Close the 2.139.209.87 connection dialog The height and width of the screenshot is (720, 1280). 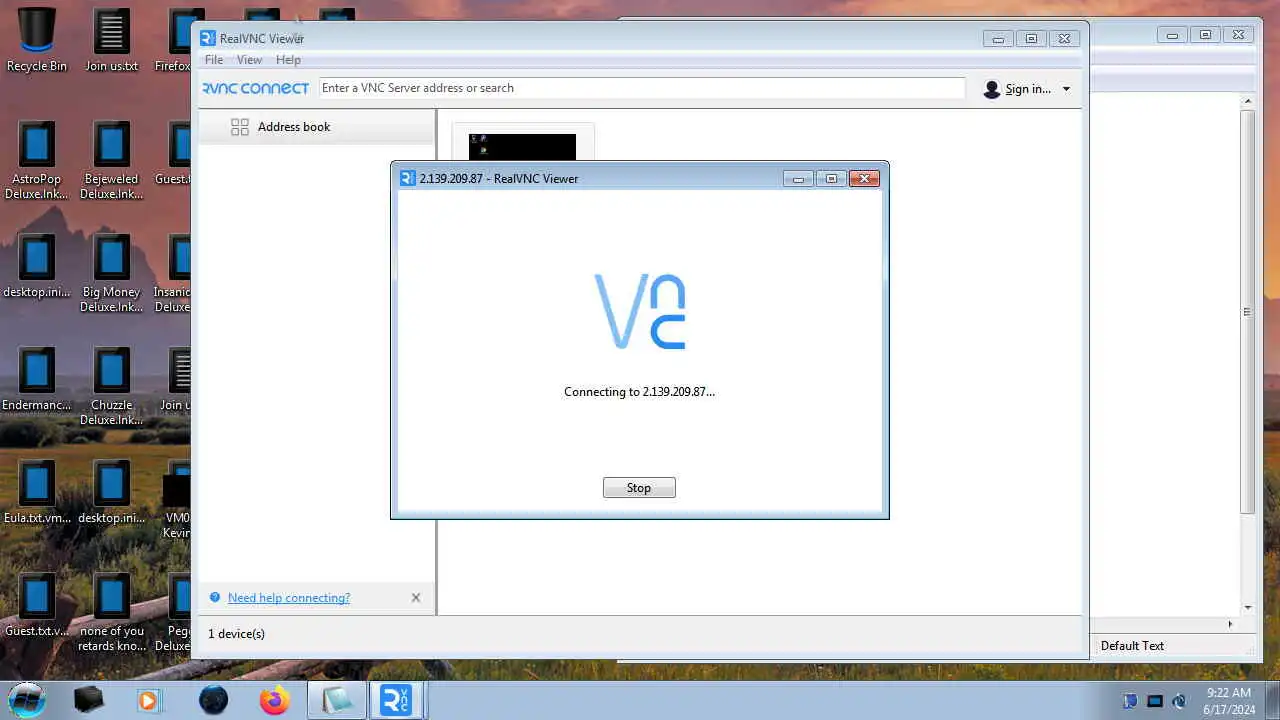pos(864,179)
